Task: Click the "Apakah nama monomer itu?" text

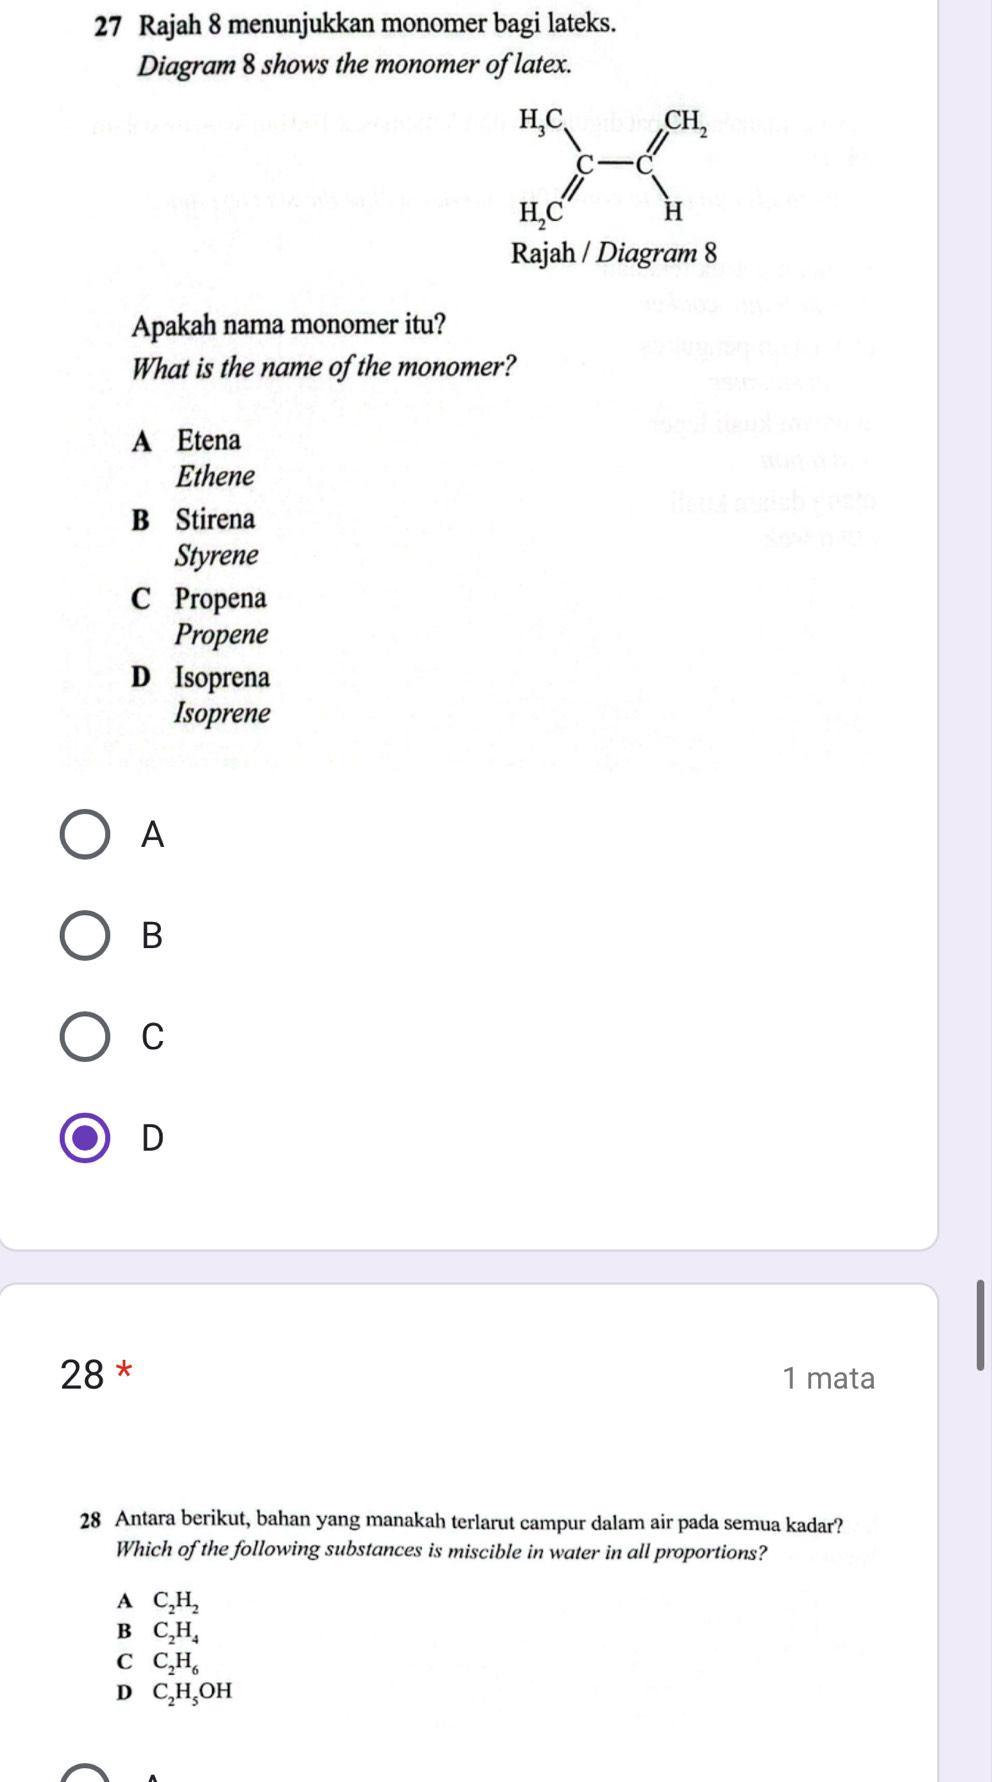Action: (289, 325)
